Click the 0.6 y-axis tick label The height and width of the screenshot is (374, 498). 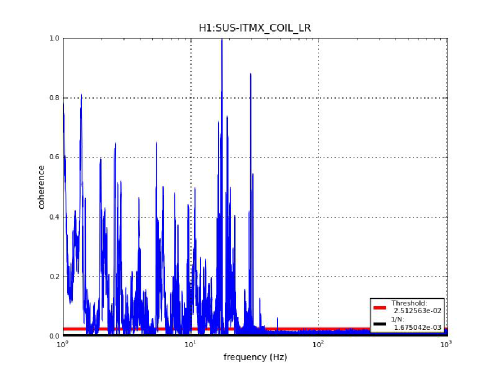54,157
